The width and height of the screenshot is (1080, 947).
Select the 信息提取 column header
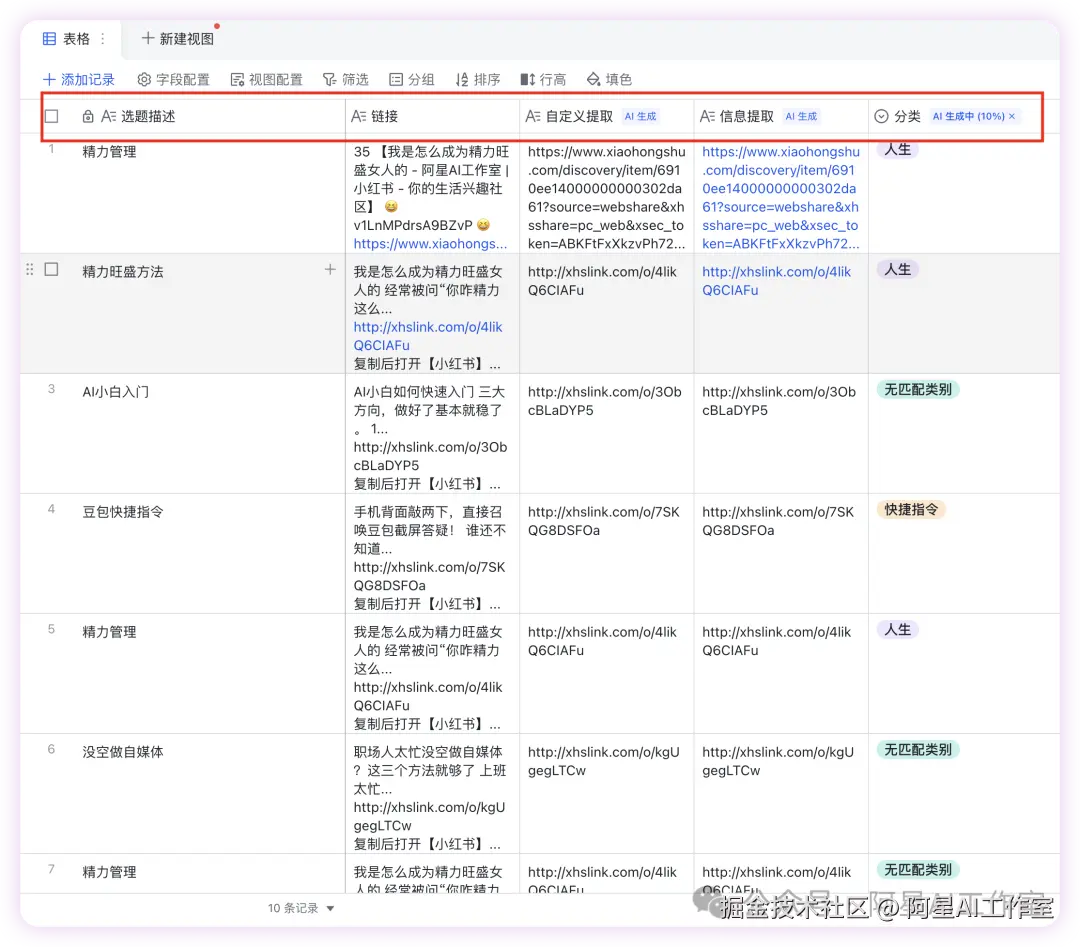pyautogui.click(x=781, y=116)
